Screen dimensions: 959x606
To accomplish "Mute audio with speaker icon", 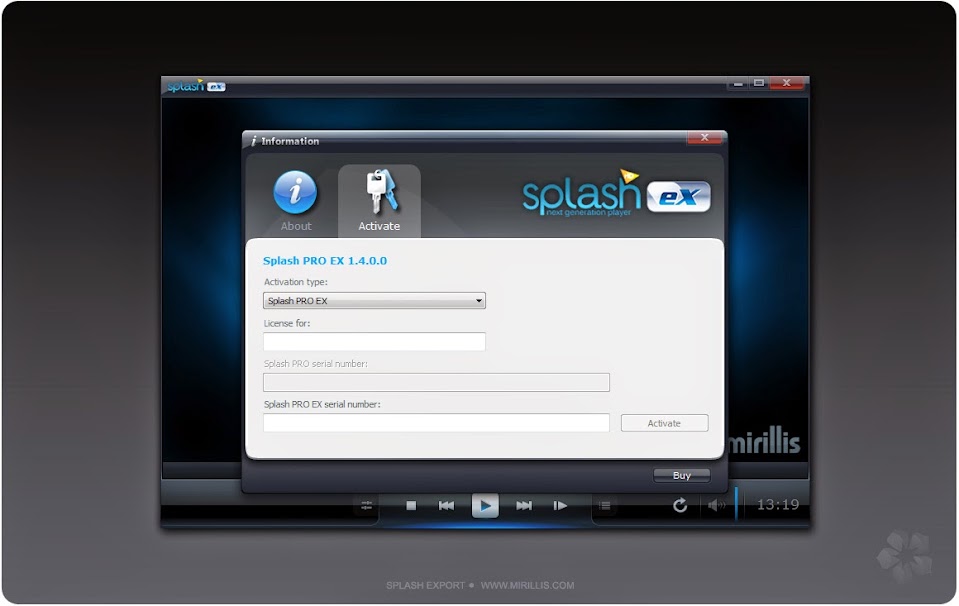I will (x=716, y=505).
